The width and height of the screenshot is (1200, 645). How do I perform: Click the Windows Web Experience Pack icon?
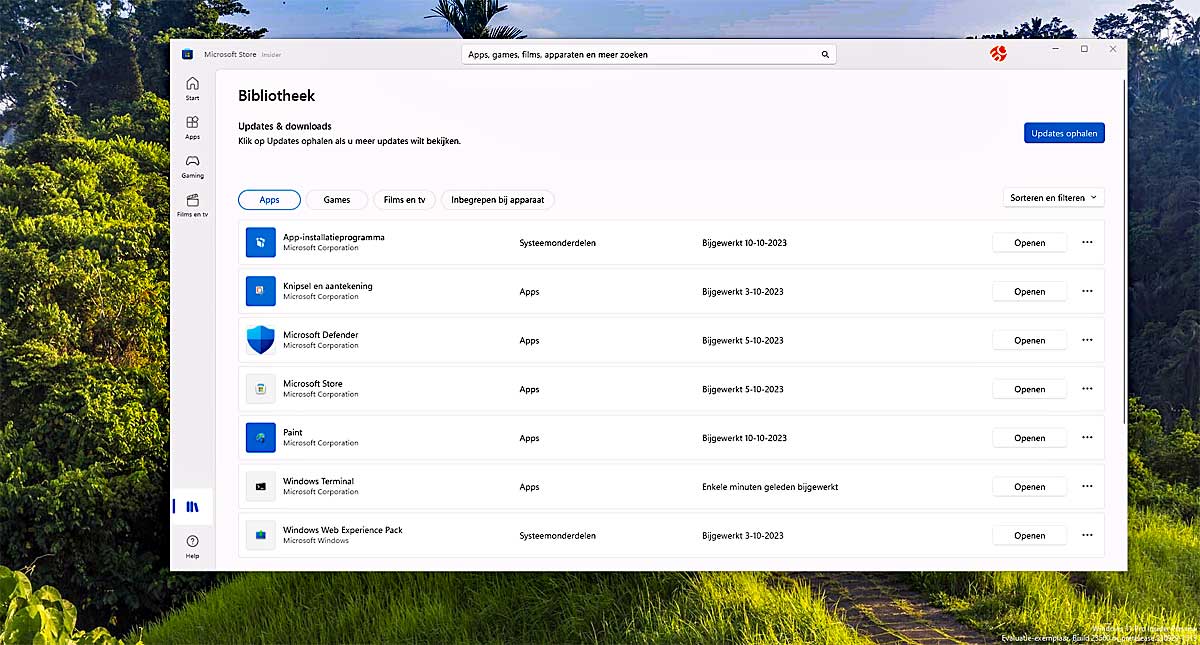(260, 535)
